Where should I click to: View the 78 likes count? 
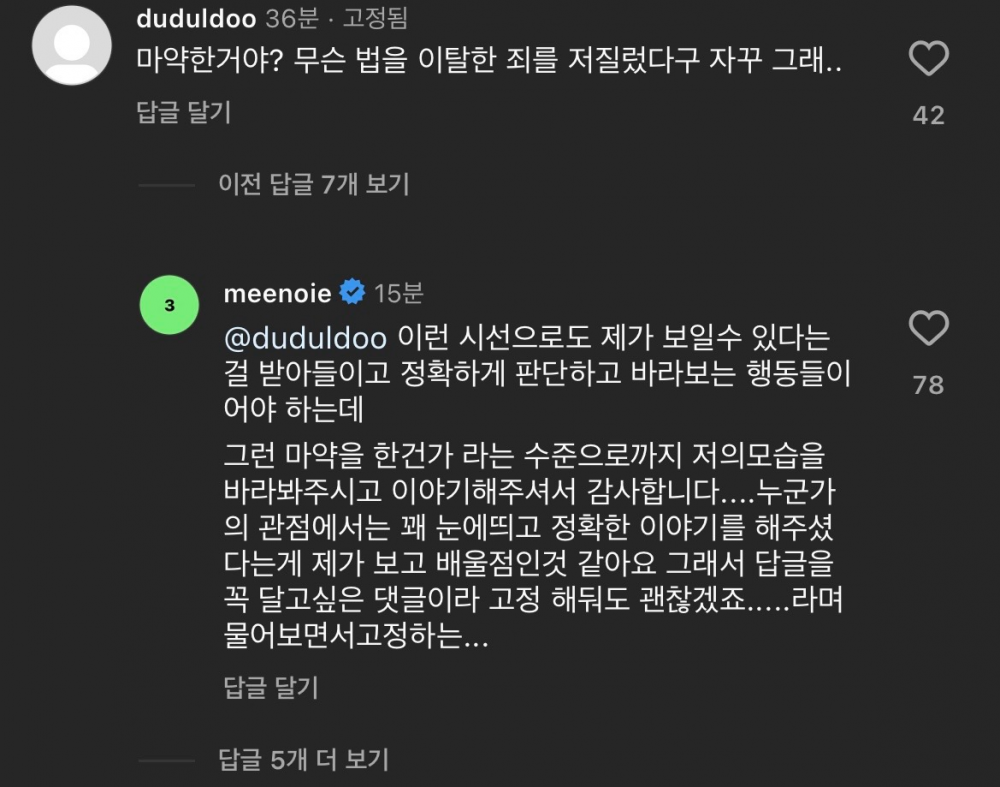[x=928, y=384]
